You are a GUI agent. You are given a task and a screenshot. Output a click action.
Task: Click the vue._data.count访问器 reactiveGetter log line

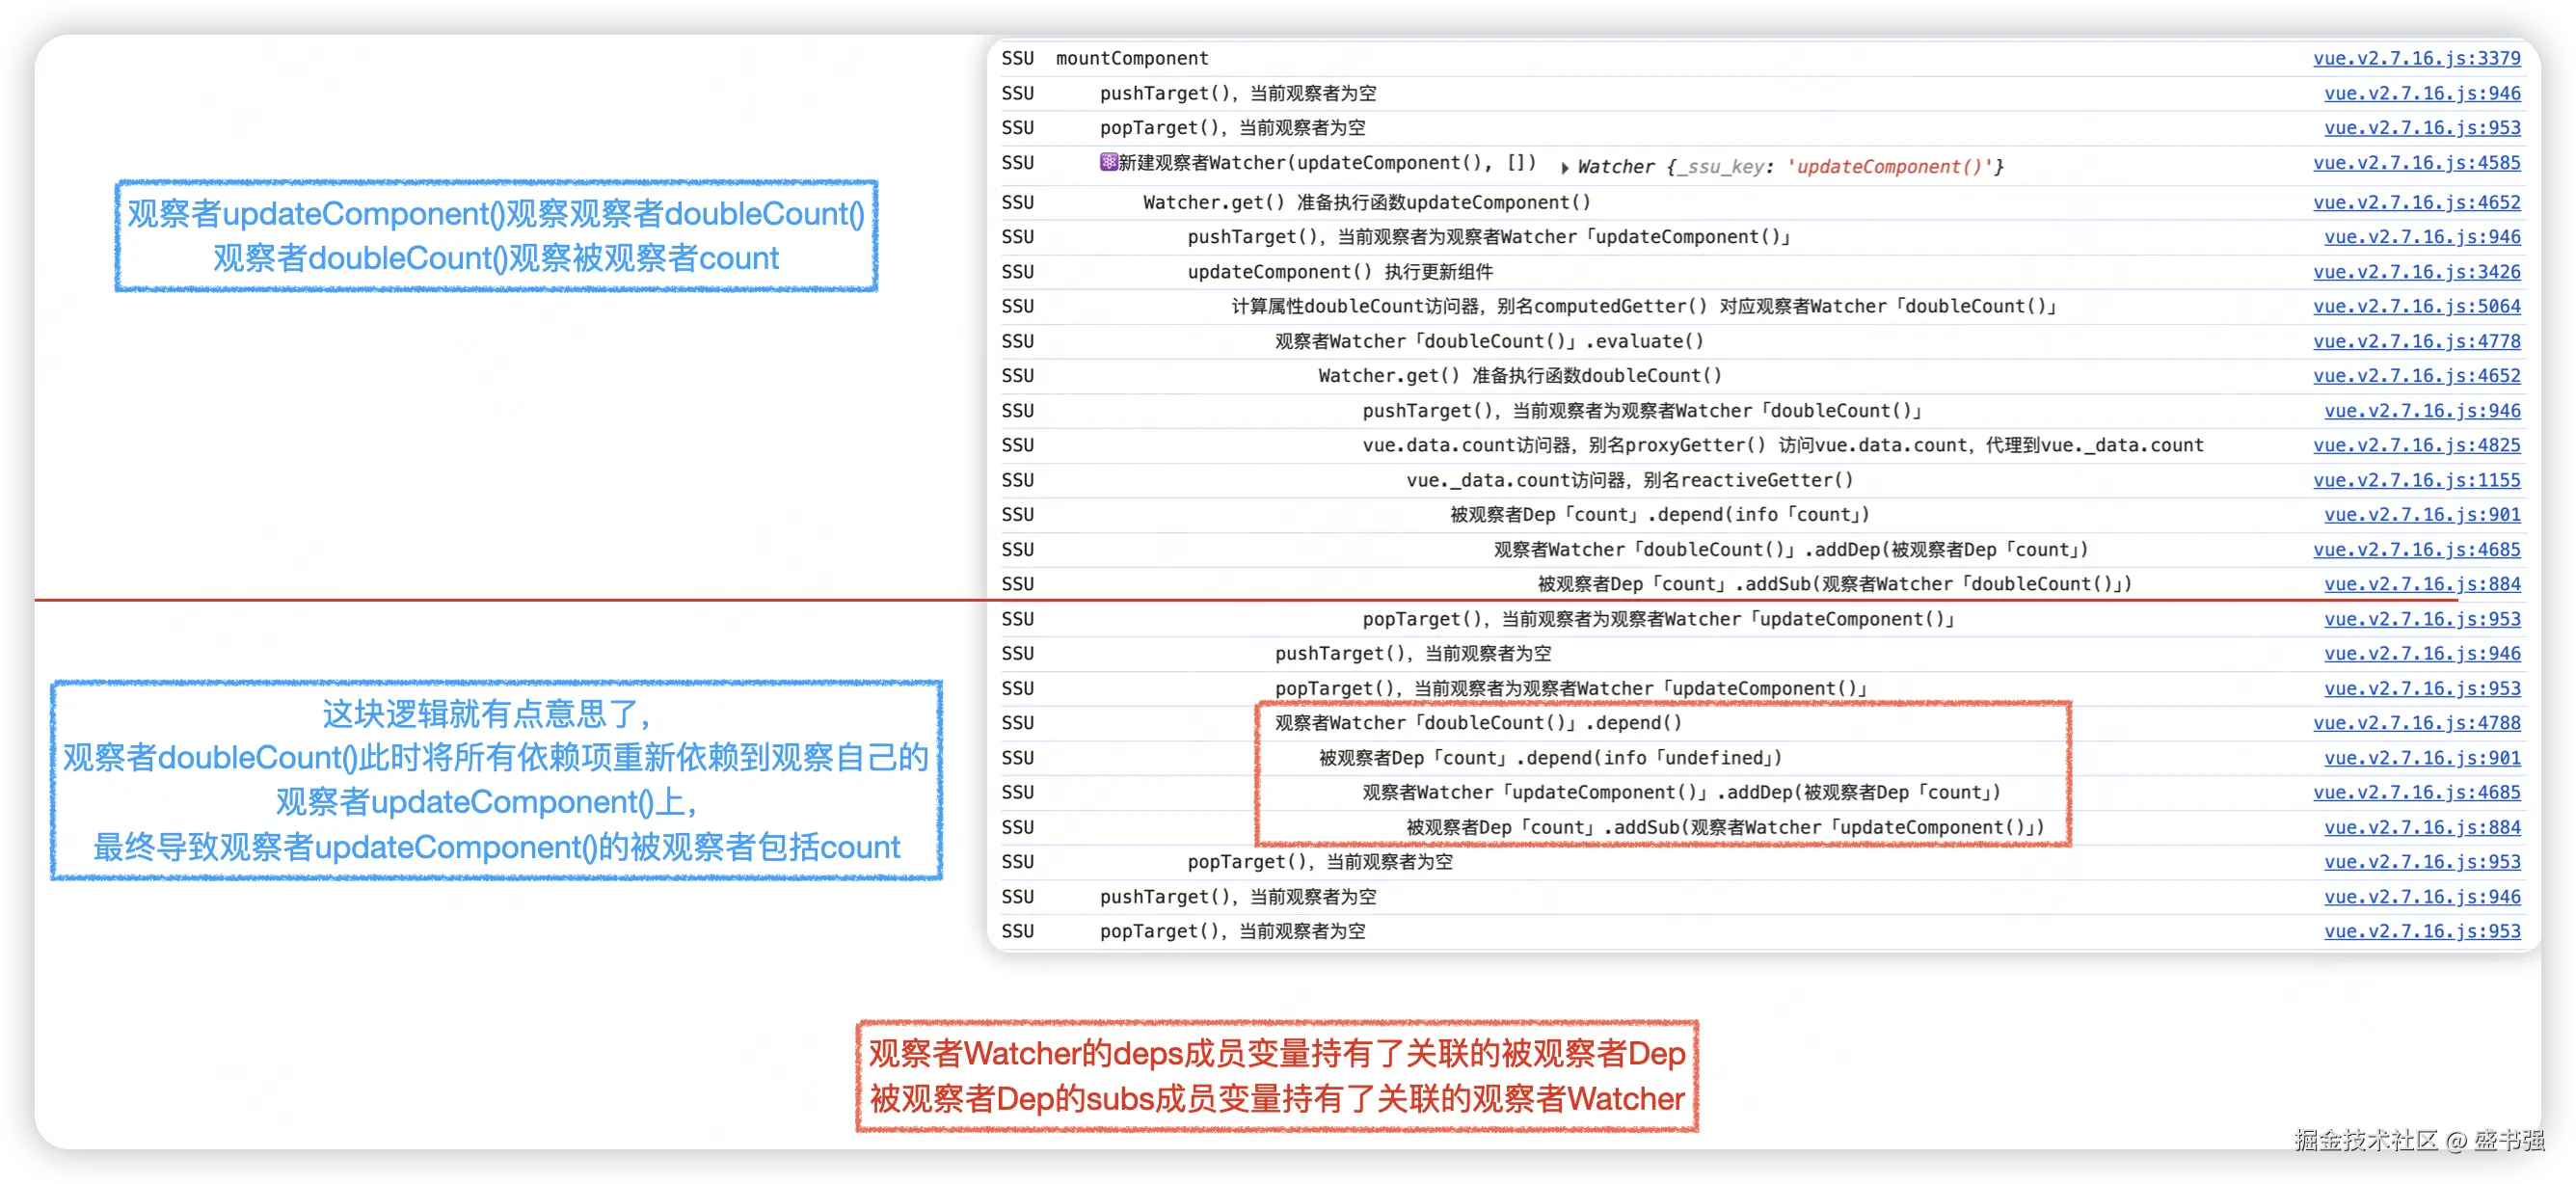[1630, 480]
